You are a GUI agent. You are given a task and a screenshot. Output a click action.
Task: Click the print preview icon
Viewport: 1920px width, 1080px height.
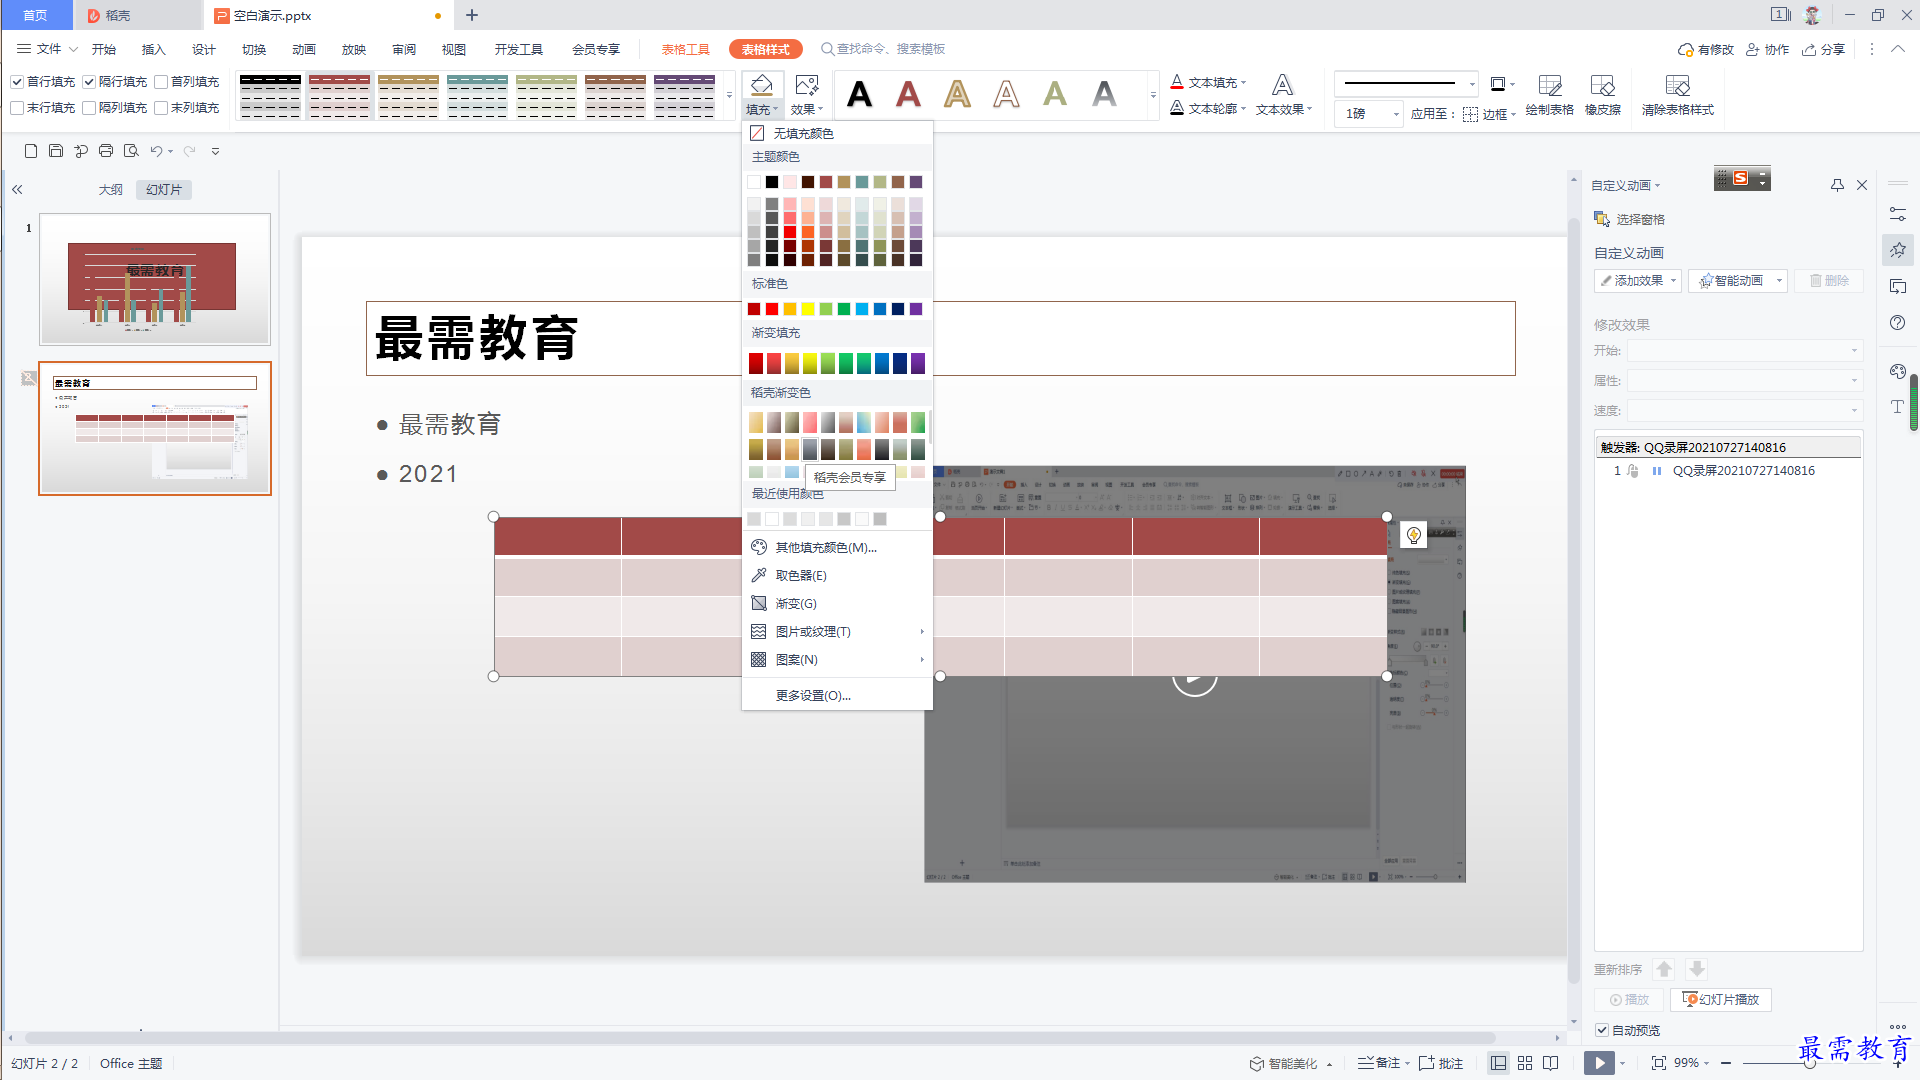point(131,151)
